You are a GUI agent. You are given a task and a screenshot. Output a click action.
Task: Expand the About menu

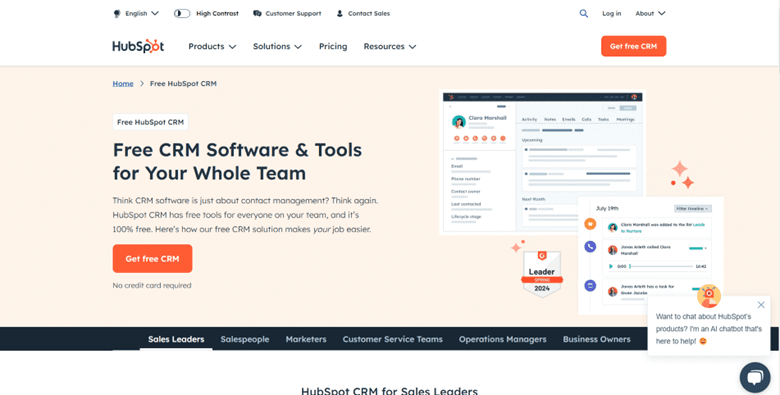coord(650,13)
